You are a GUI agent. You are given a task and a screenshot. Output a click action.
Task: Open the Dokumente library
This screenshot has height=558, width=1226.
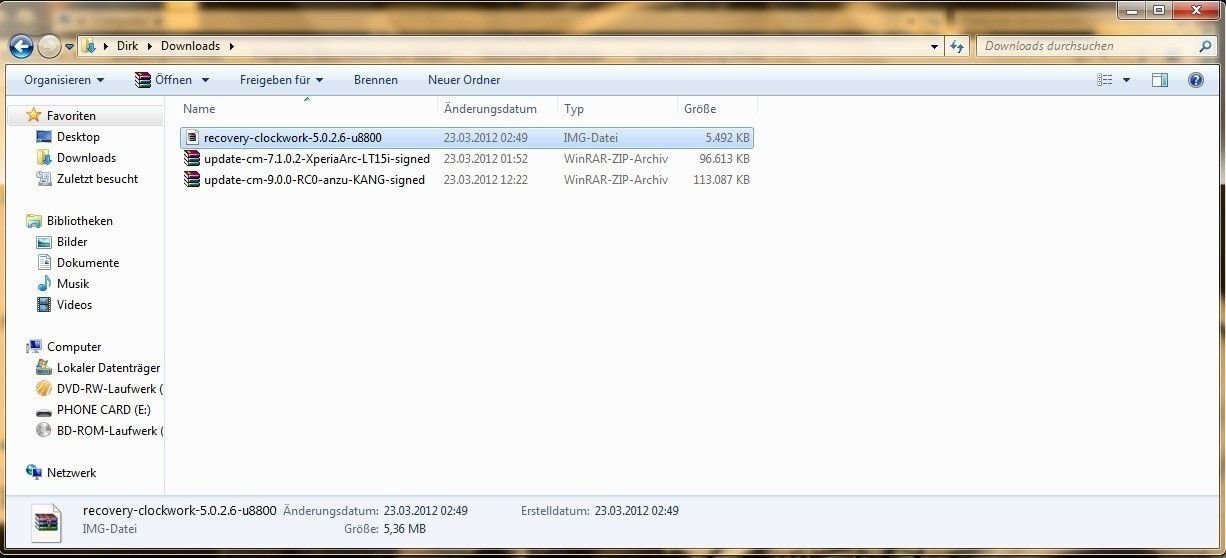[88, 263]
